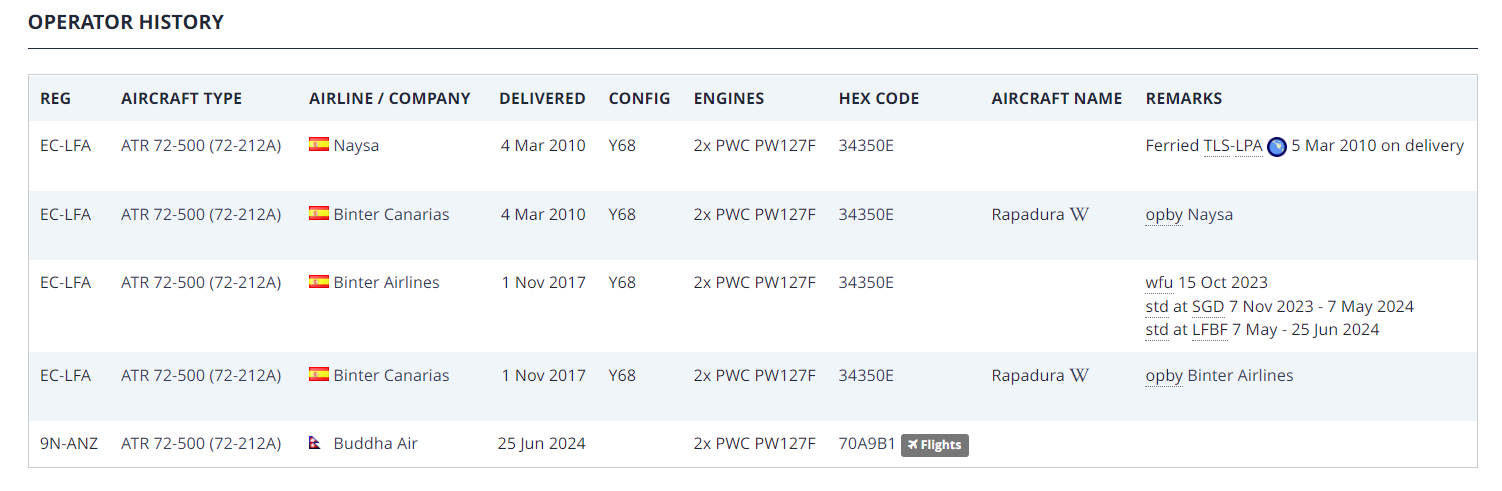The image size is (1502, 491).
Task: Select Buddha Air airline name
Action: pyautogui.click(x=375, y=444)
